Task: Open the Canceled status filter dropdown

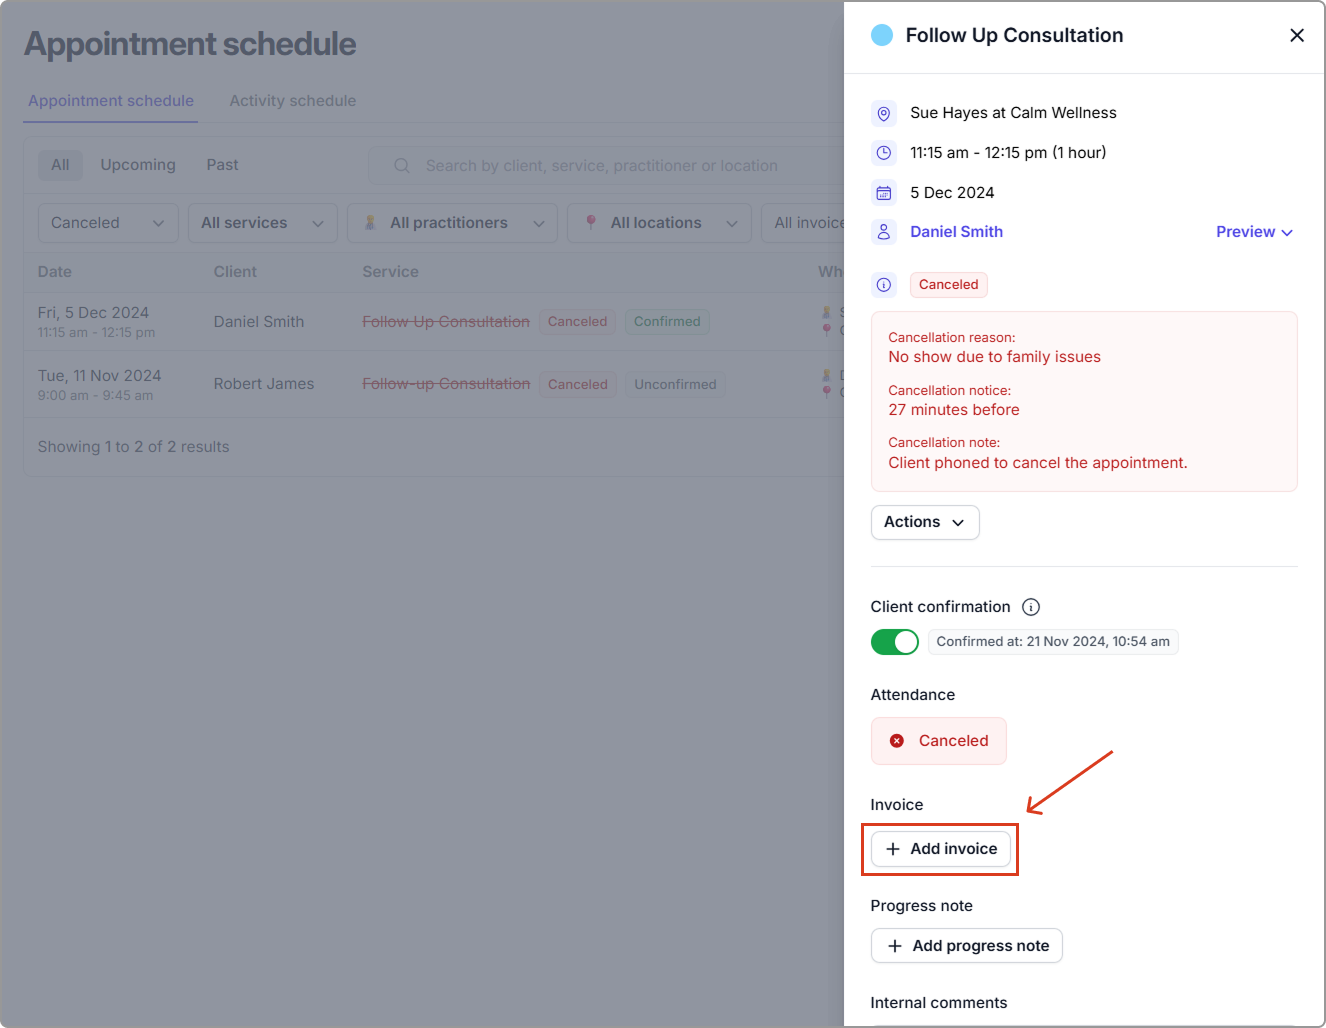Action: coord(108,223)
